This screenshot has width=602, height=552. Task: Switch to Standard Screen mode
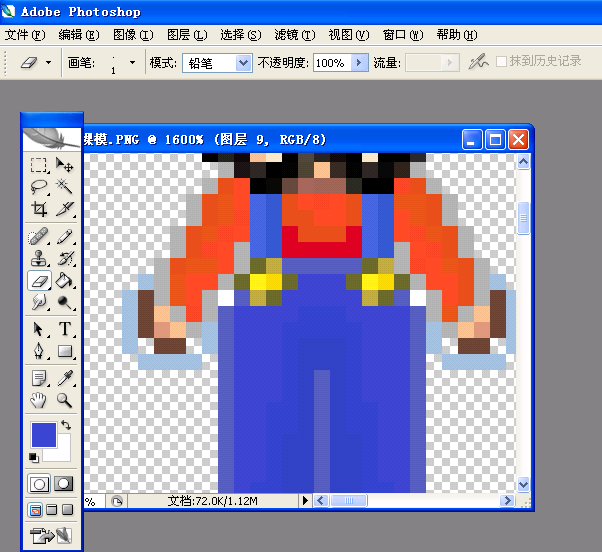click(x=35, y=510)
